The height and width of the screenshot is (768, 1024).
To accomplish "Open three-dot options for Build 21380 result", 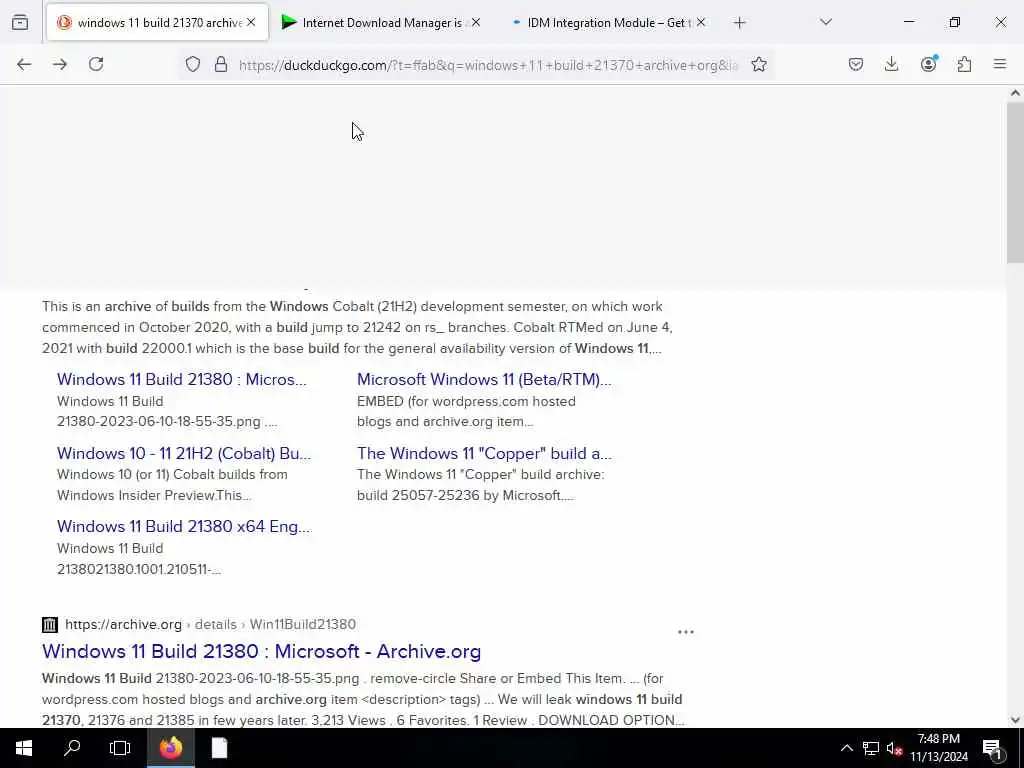I will click(686, 632).
